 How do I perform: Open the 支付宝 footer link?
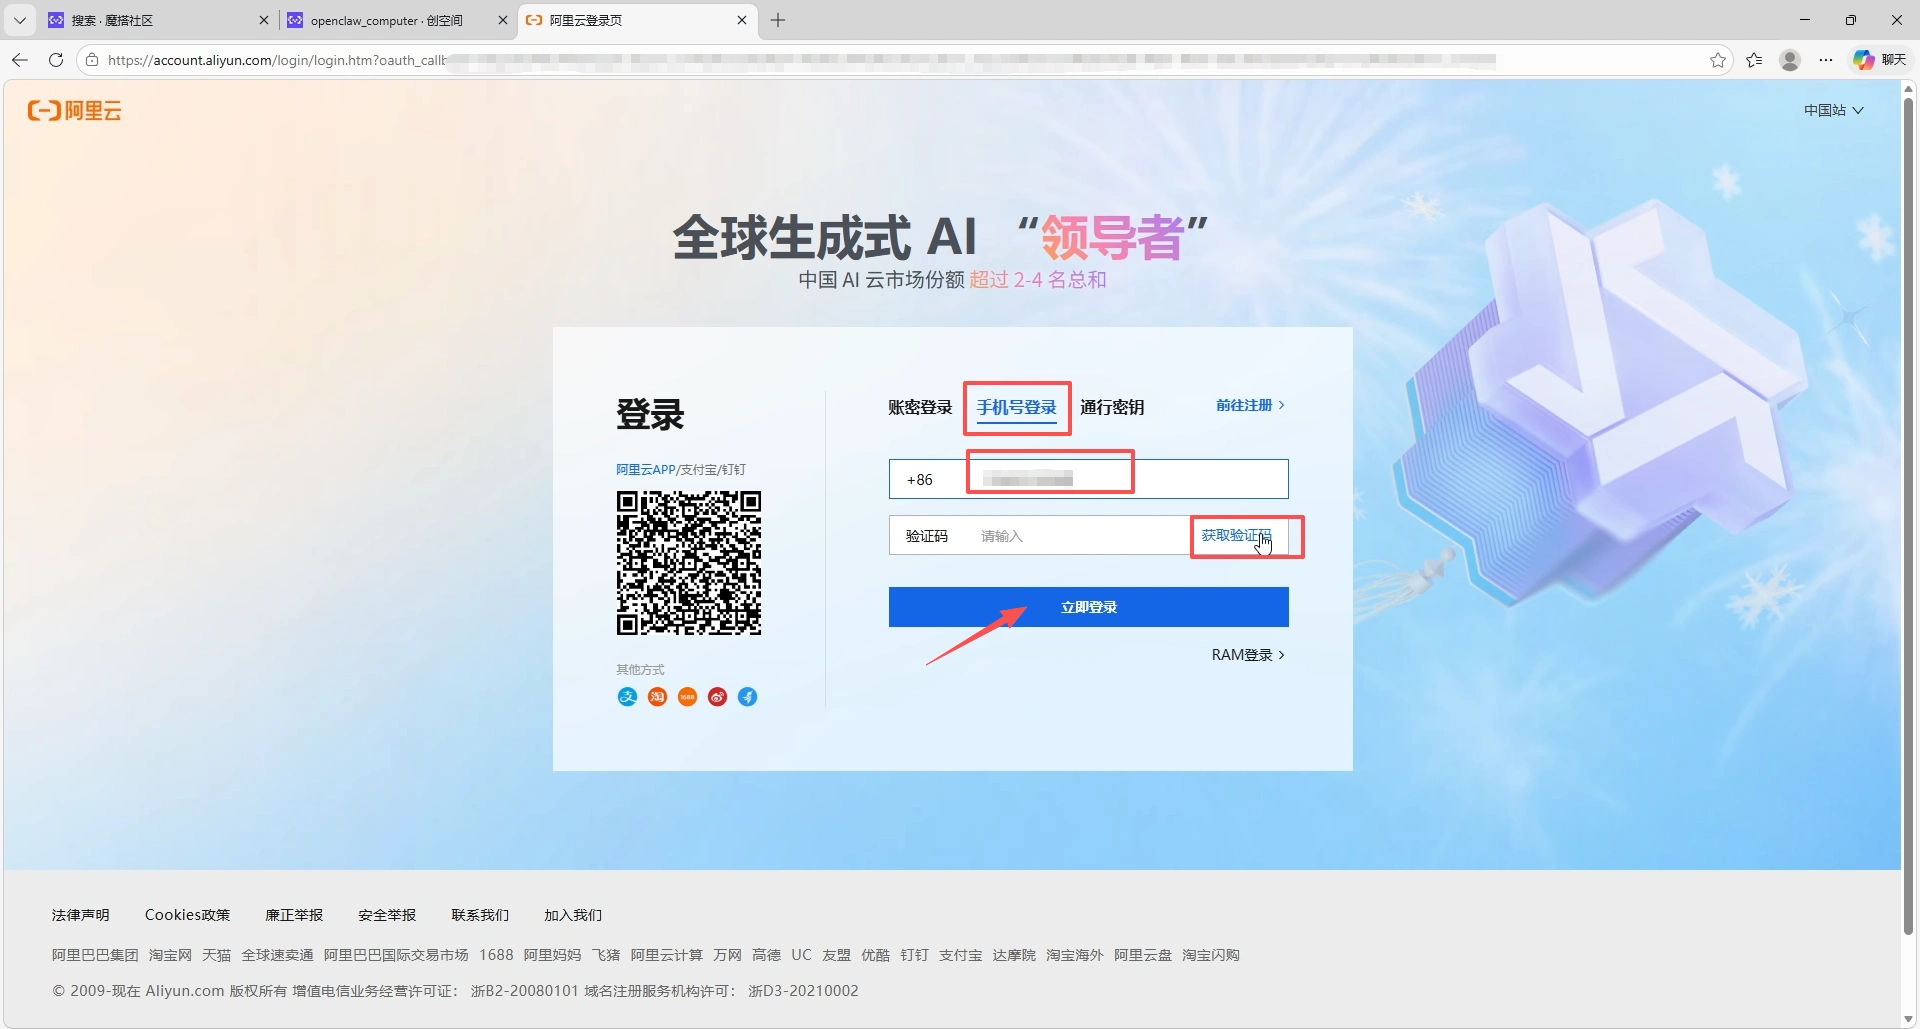(x=960, y=955)
